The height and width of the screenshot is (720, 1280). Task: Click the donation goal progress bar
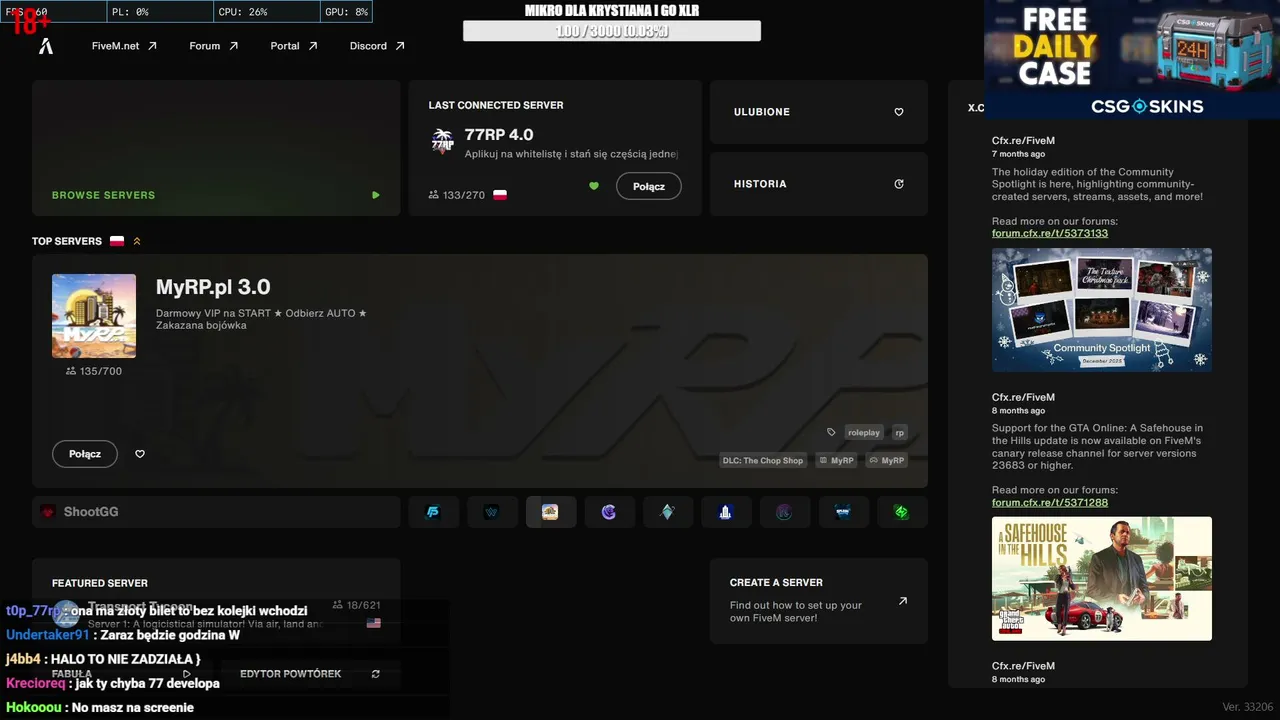click(612, 31)
